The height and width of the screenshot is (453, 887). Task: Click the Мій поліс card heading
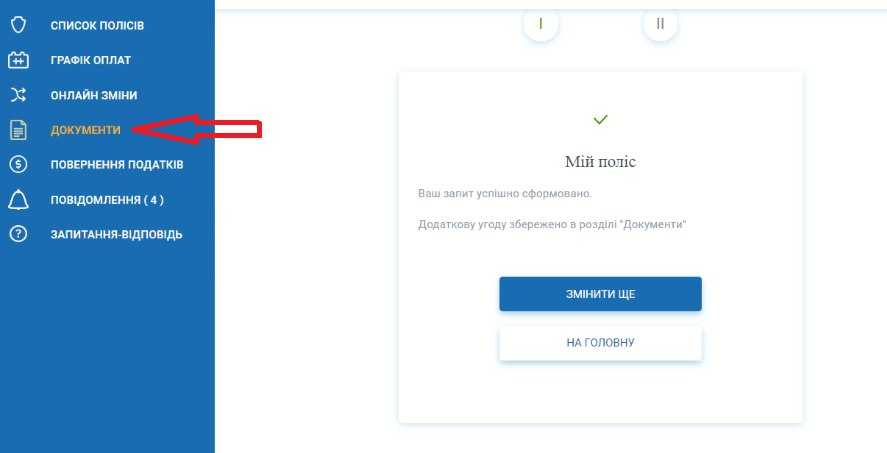tap(600, 162)
